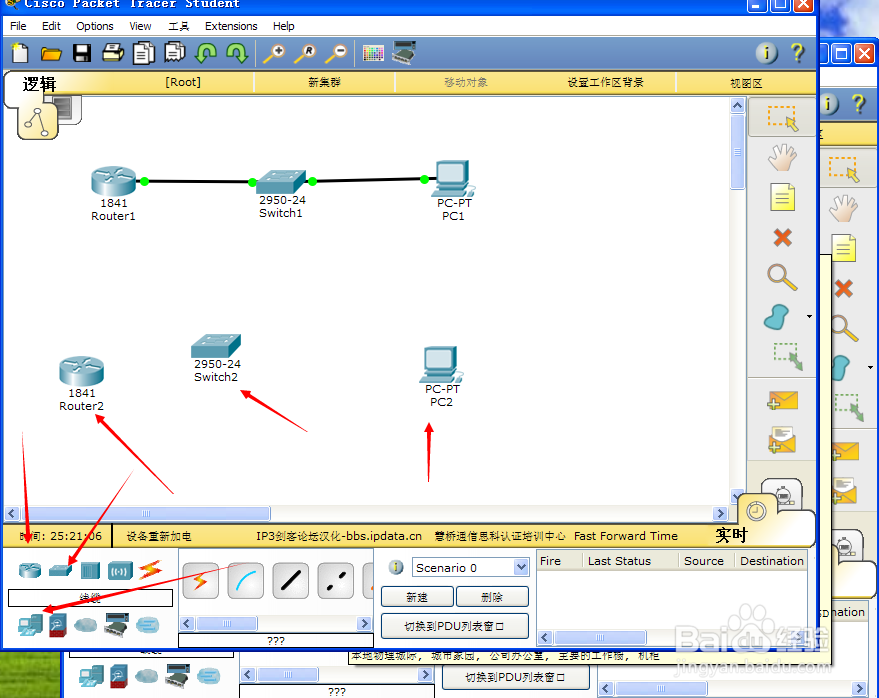Image resolution: width=879 pixels, height=698 pixels.
Task: Open a file with the folder icon
Action: [x=51, y=54]
